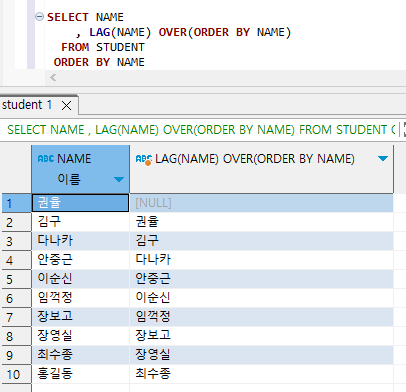Select row number 3 header
Viewport: 406px width, 392px height.
(17, 241)
